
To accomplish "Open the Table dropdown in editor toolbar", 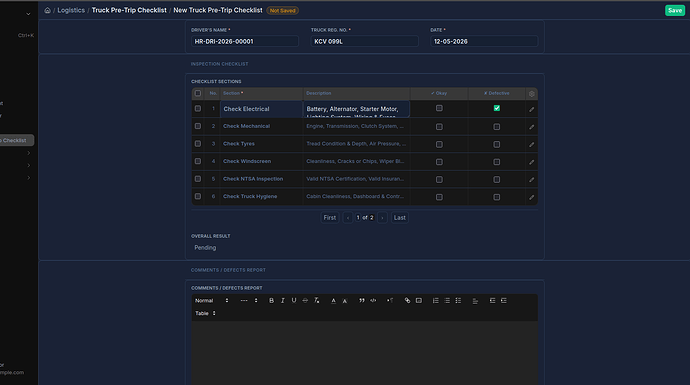I will [206, 313].
